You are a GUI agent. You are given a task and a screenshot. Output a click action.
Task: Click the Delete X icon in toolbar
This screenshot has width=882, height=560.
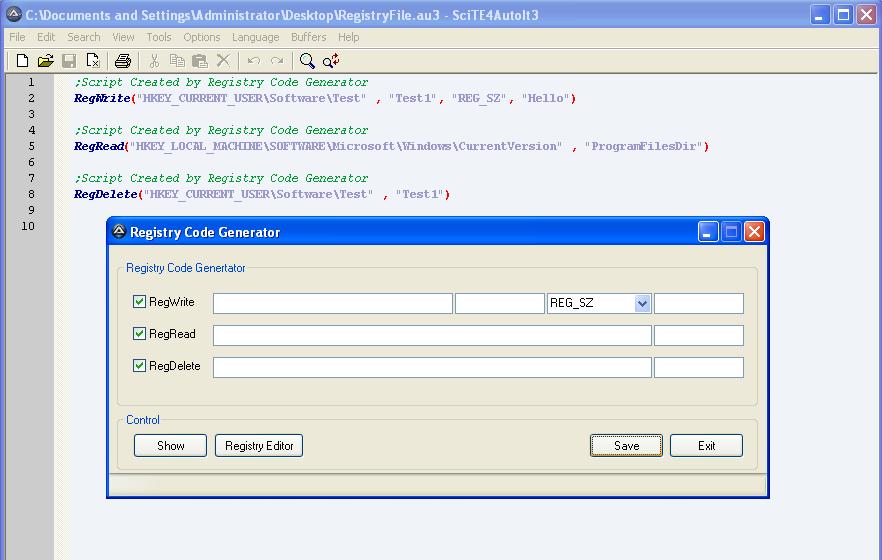[223, 61]
